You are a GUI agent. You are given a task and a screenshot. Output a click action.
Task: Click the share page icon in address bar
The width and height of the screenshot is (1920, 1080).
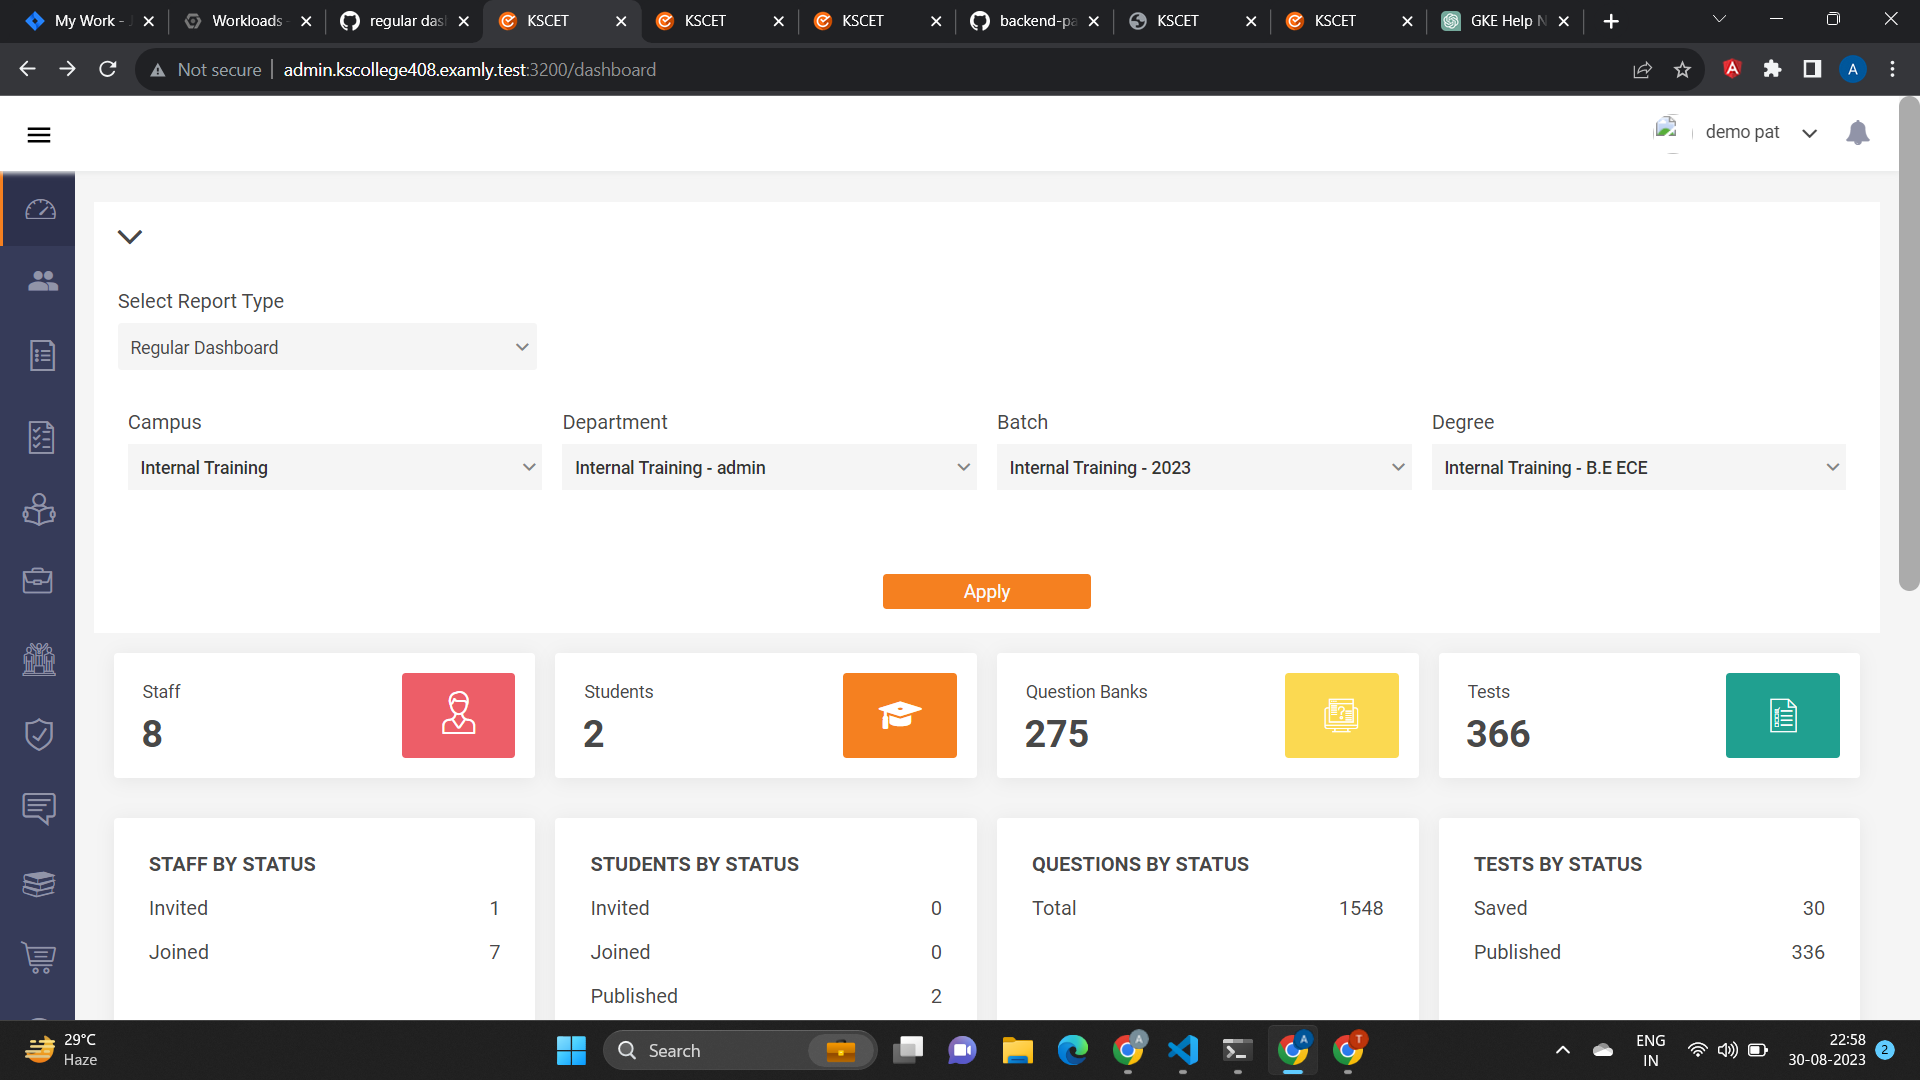pyautogui.click(x=1642, y=70)
